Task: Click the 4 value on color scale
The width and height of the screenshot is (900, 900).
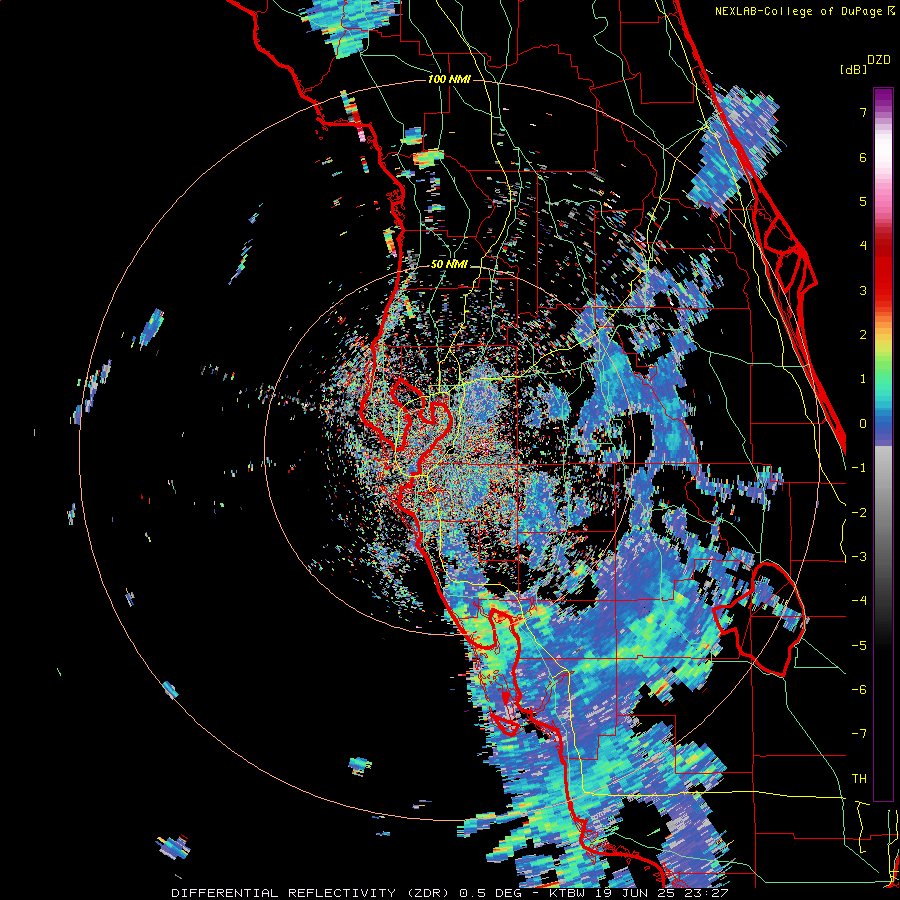Action: 863,246
